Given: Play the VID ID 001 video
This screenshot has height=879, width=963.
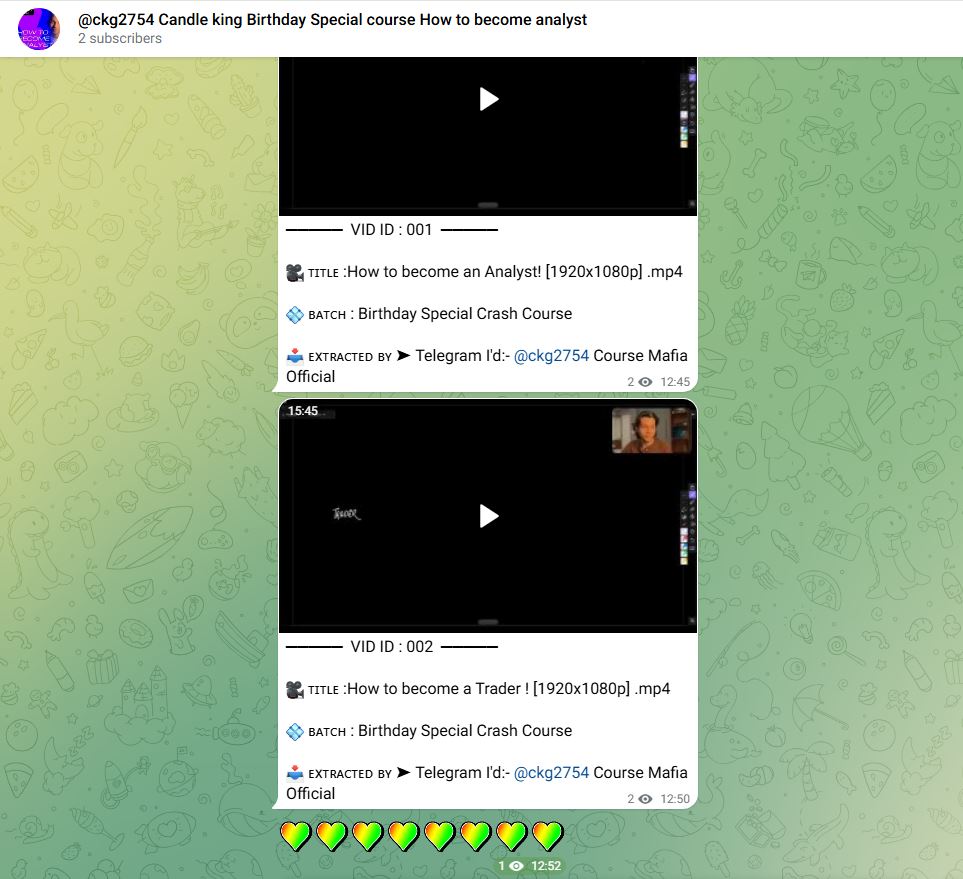Looking at the screenshot, I should tap(488, 99).
